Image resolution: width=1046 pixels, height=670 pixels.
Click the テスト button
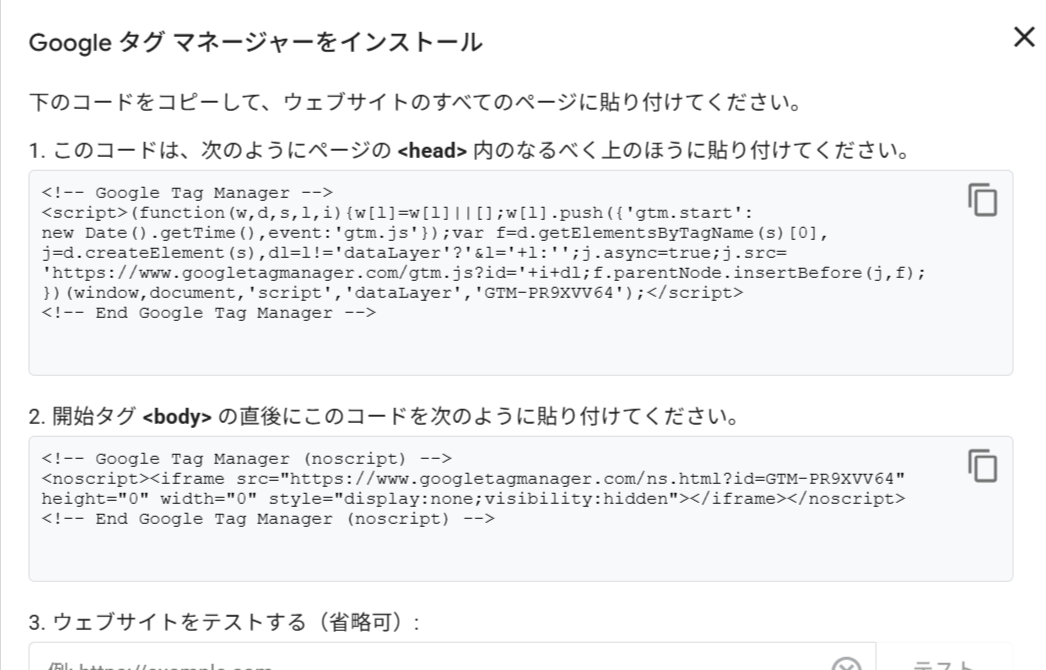[945, 662]
